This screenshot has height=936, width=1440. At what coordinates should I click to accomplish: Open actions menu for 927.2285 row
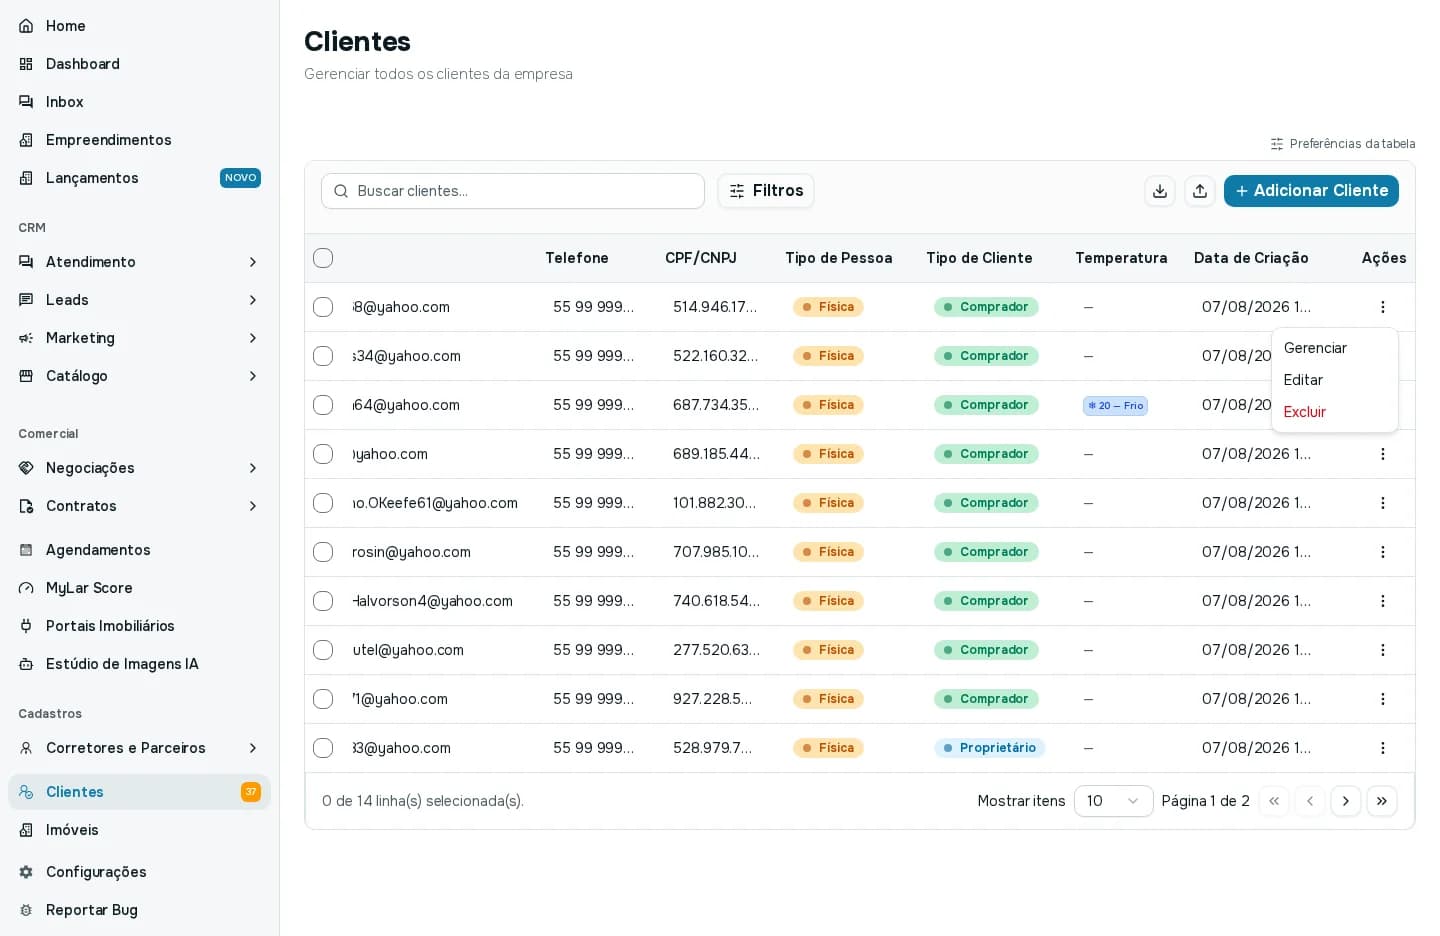1383,699
